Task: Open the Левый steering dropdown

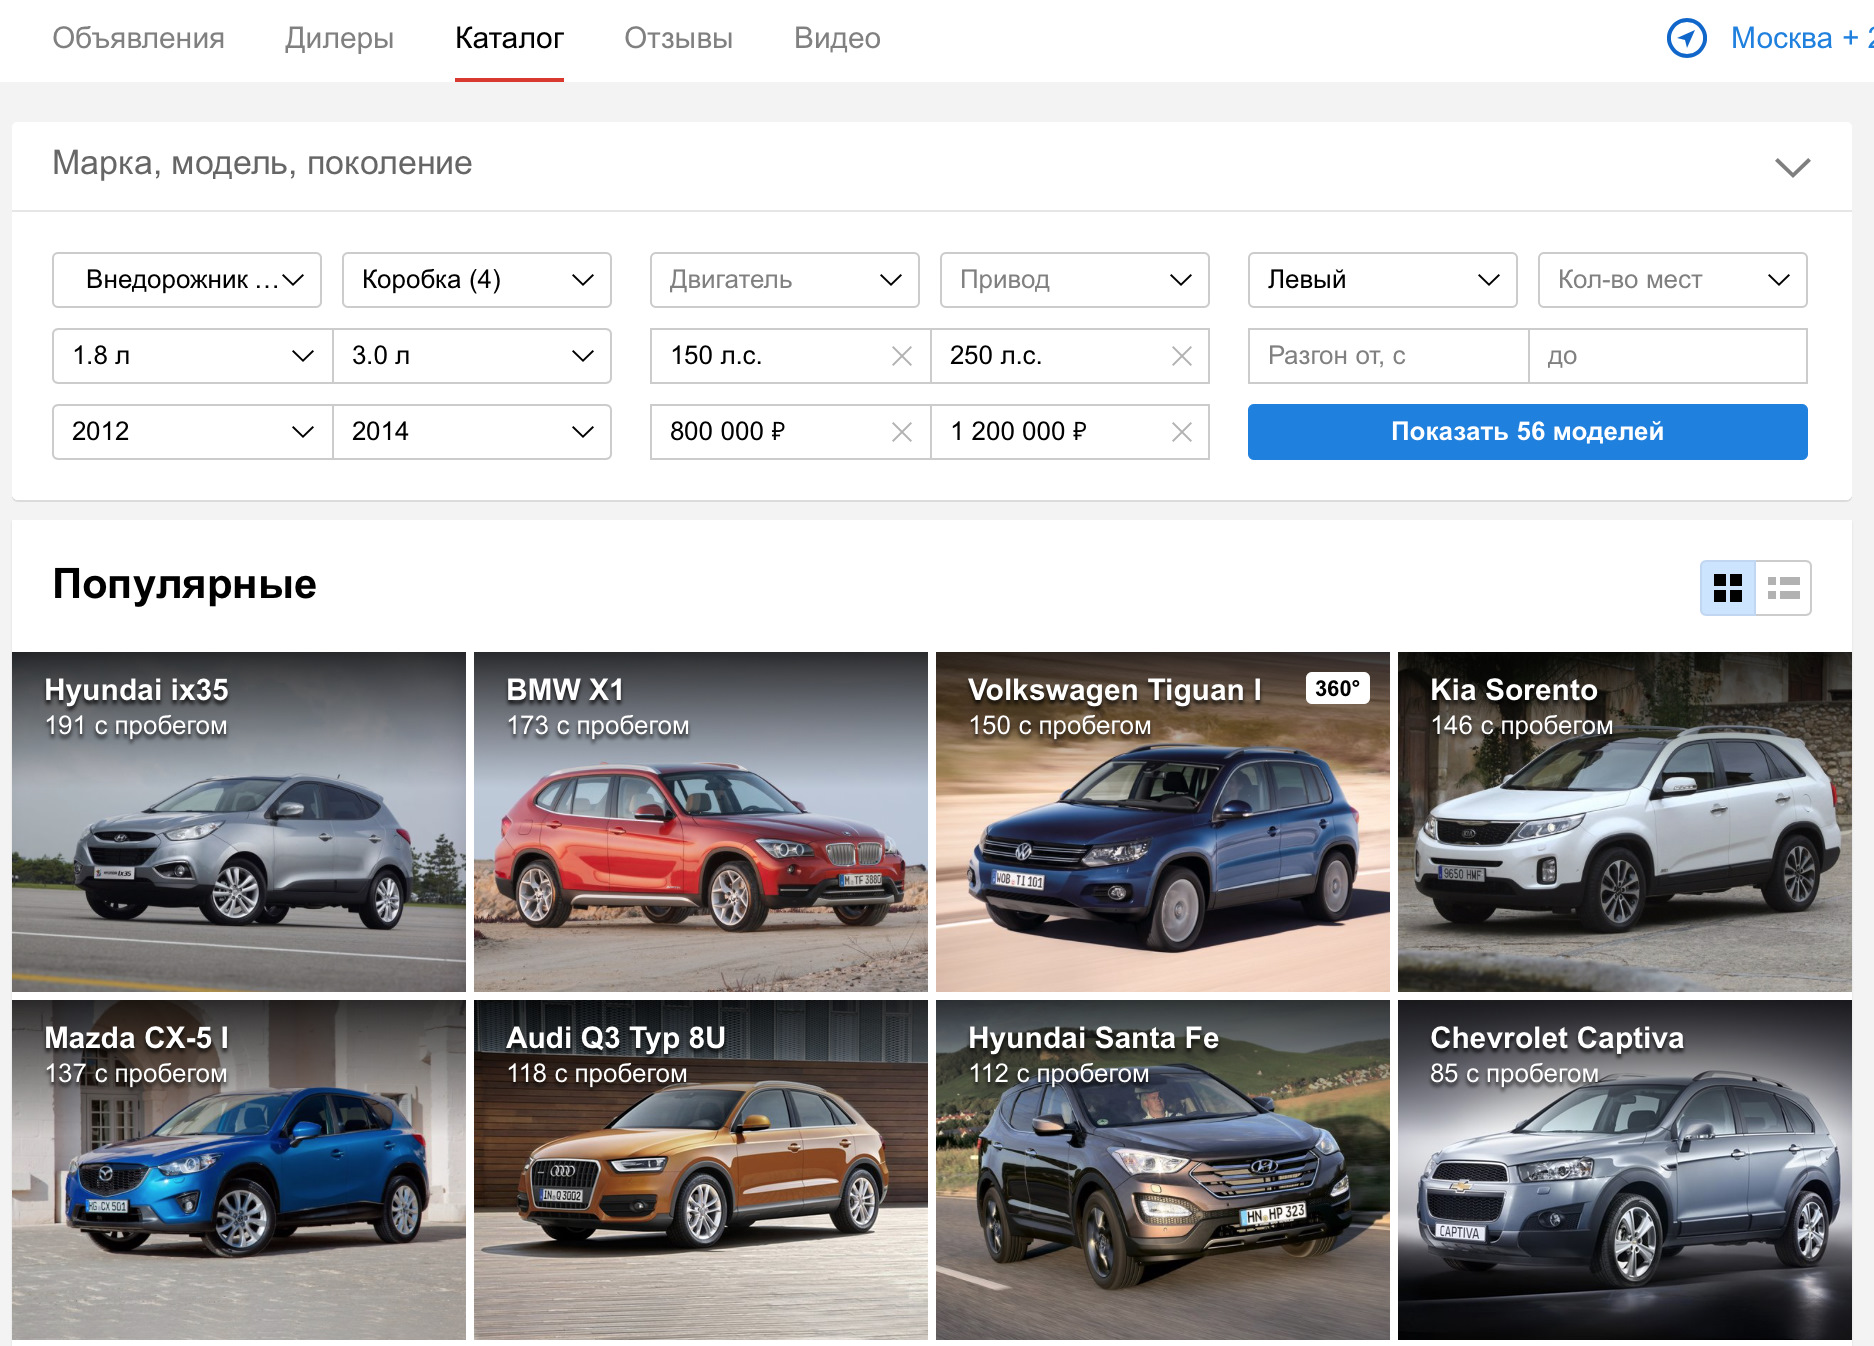Action: (1383, 280)
